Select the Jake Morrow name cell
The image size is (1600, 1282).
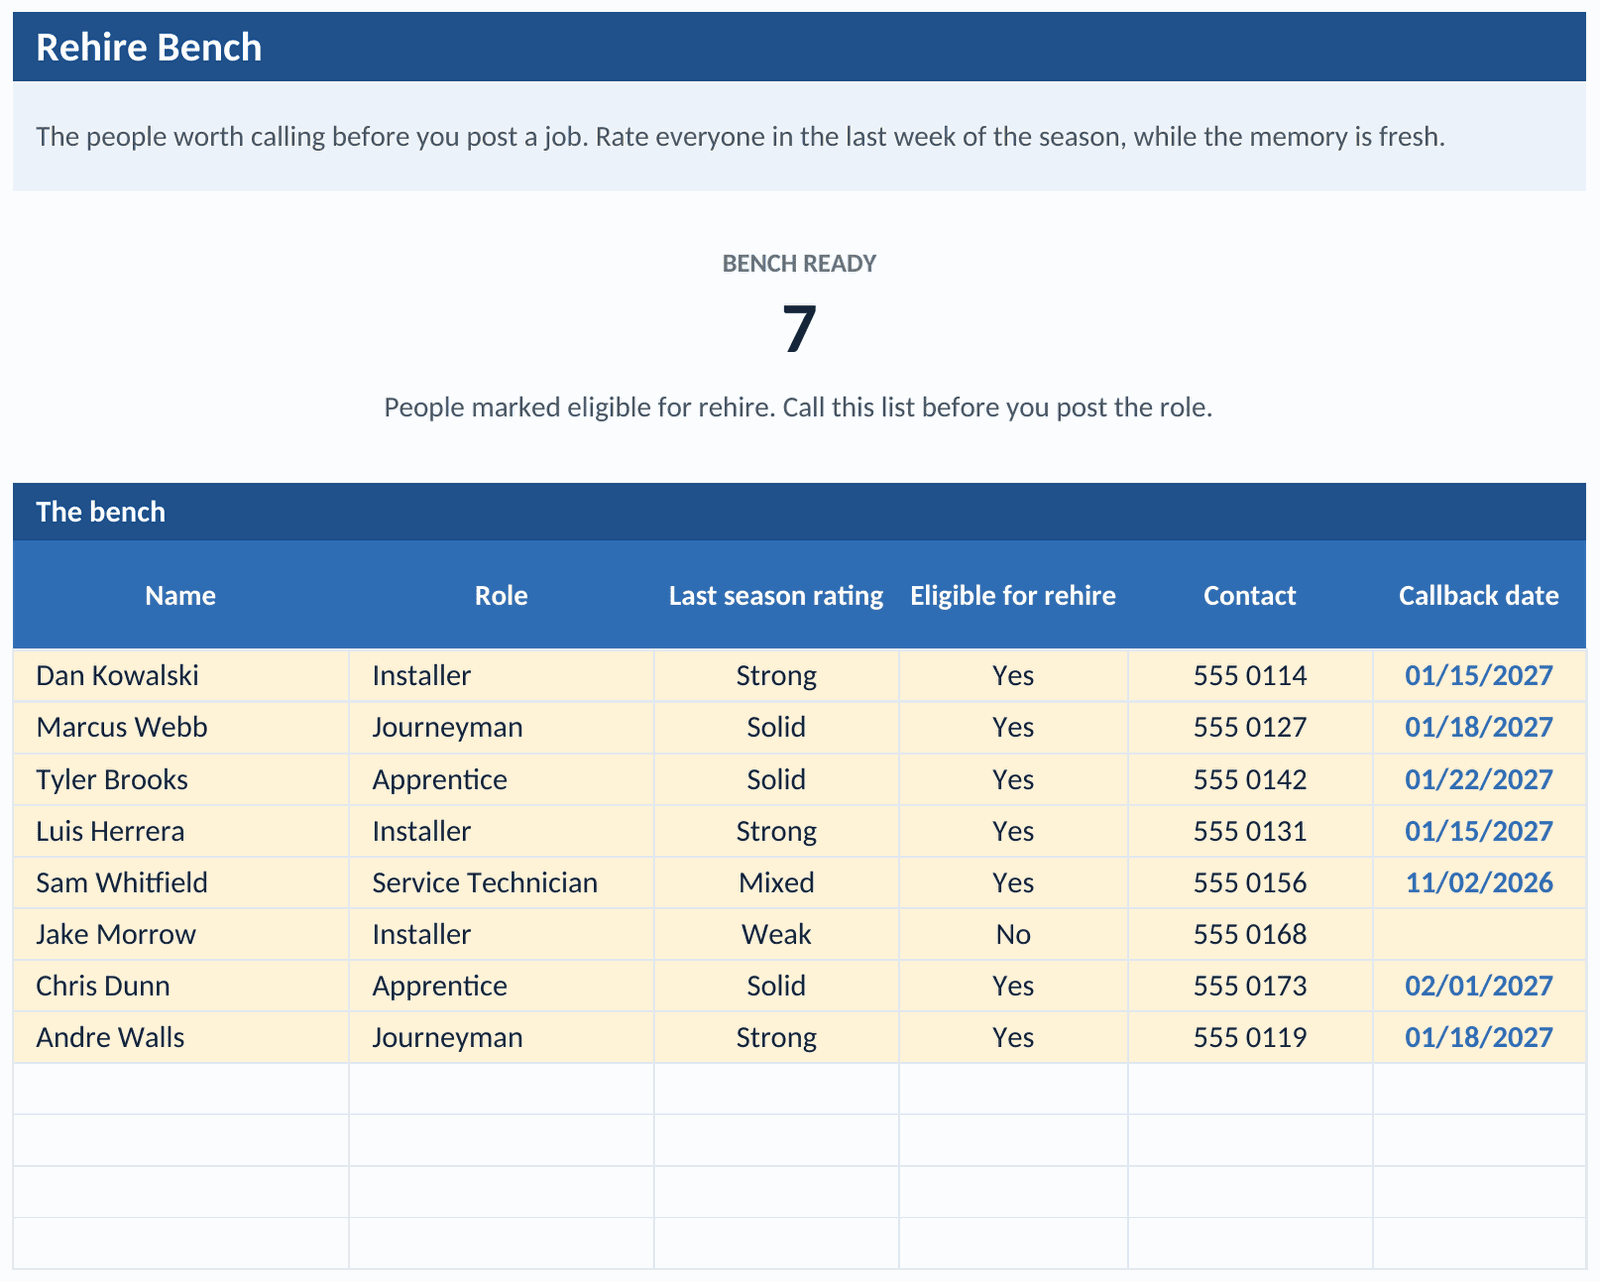tap(181, 934)
